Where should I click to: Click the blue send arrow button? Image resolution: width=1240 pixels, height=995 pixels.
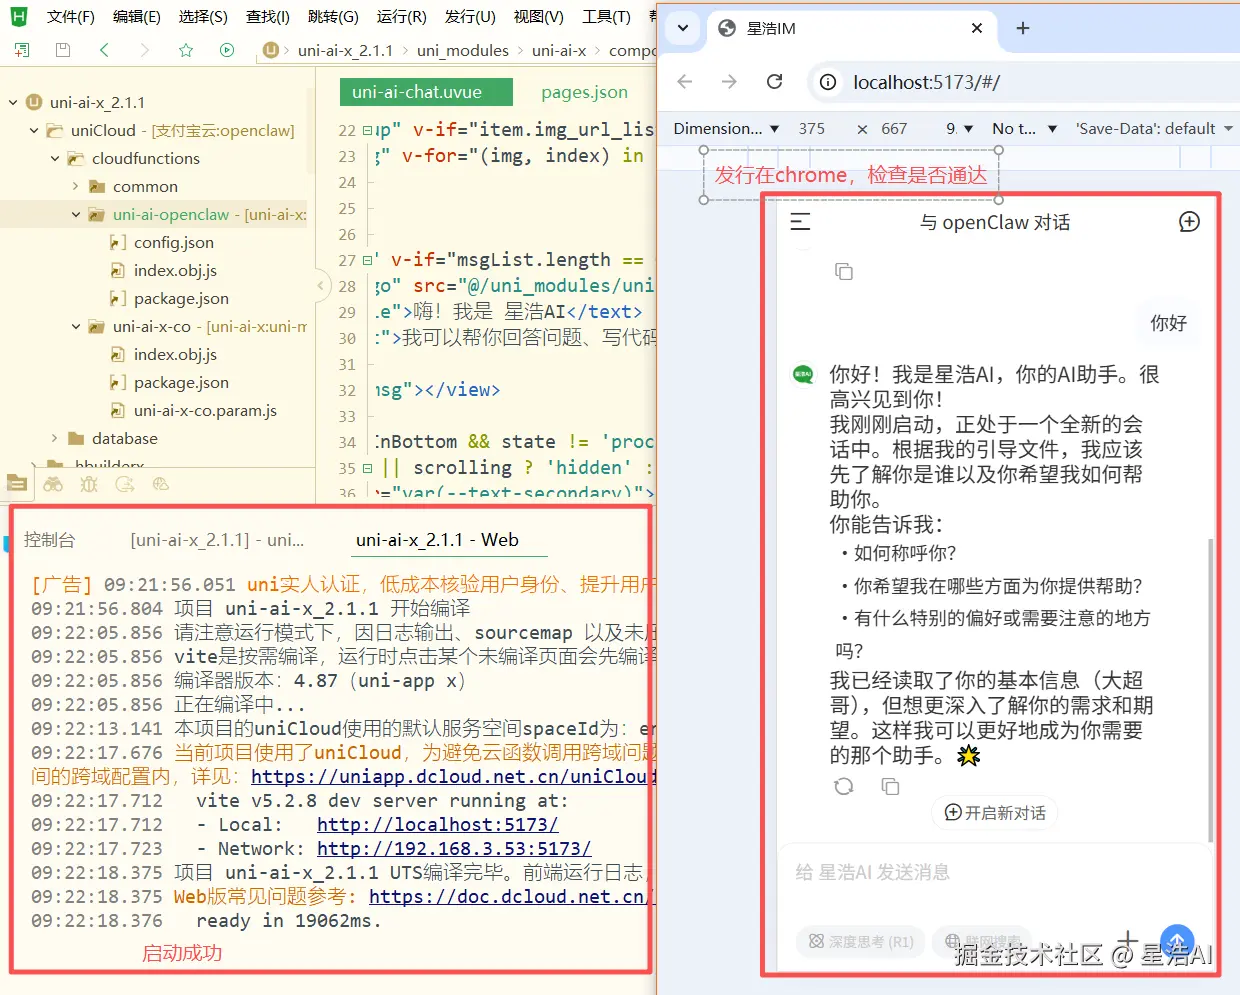click(1178, 940)
